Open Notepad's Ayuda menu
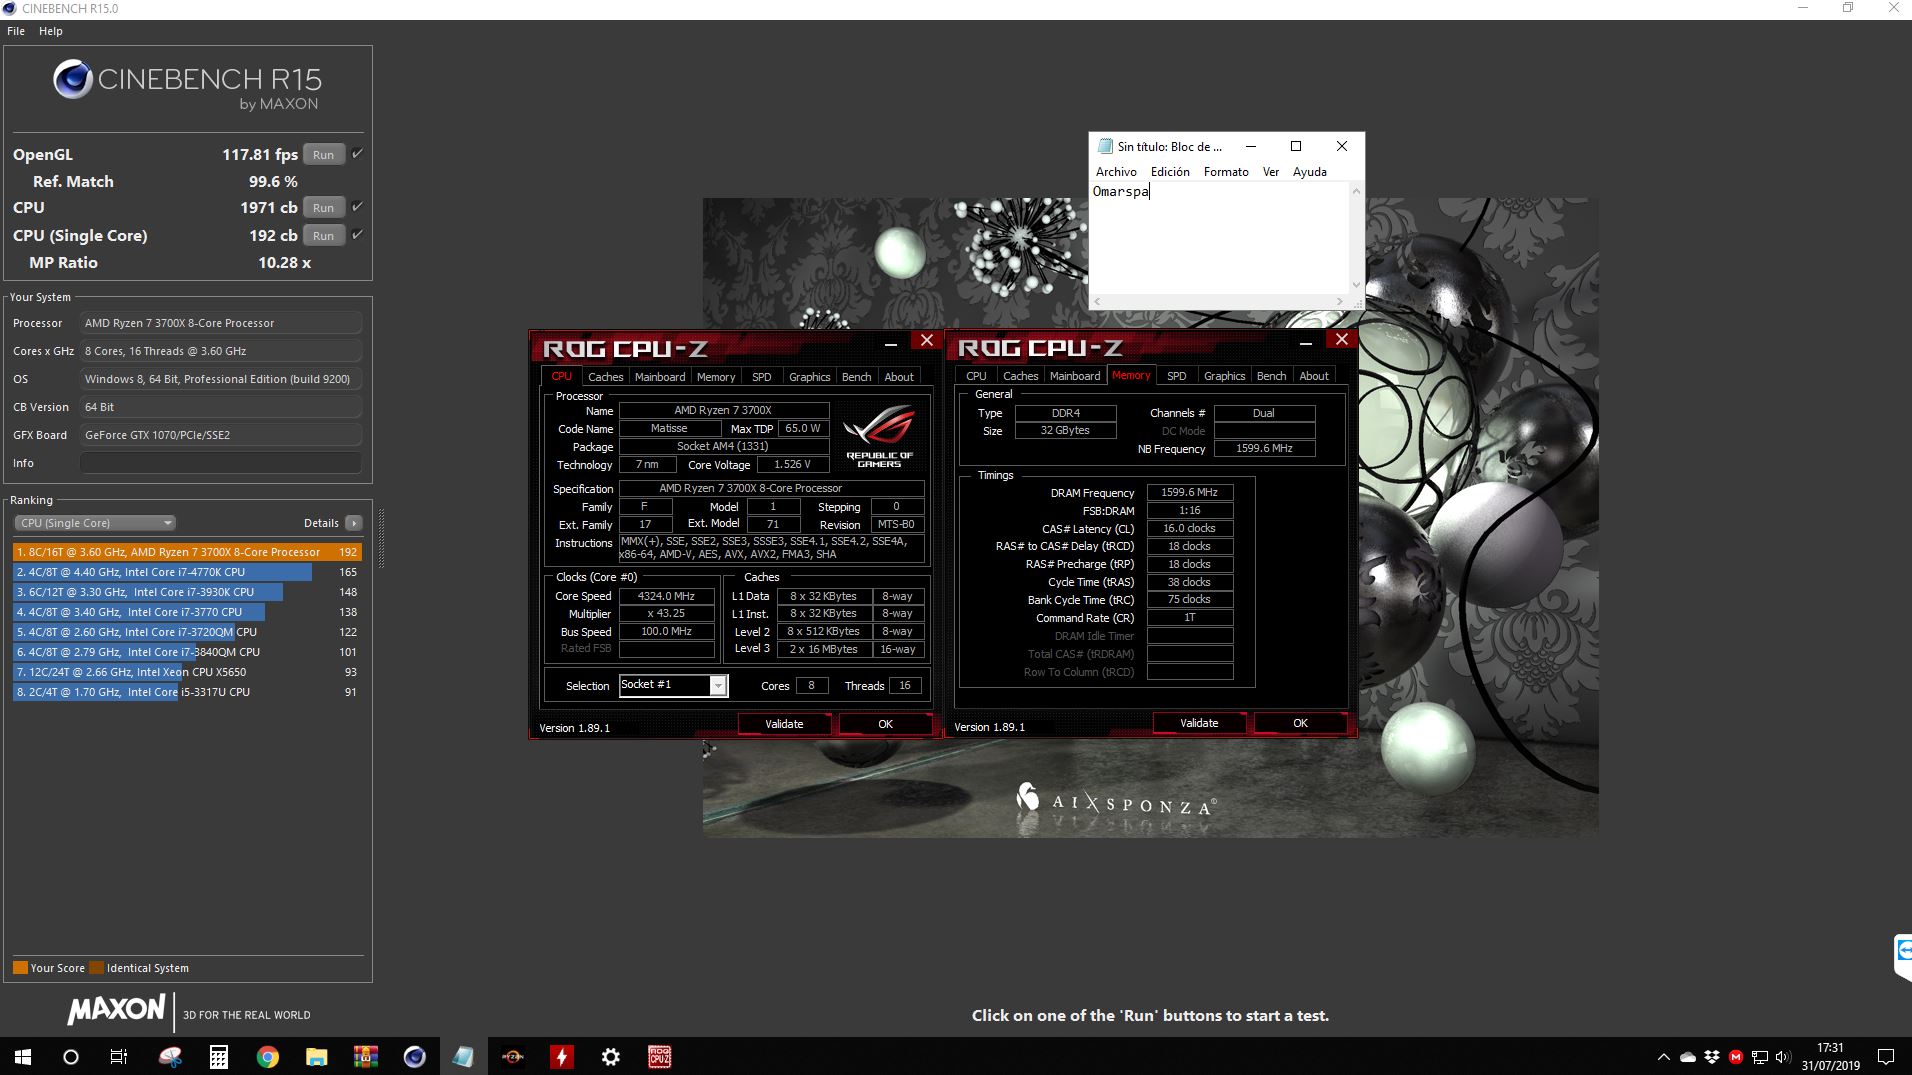This screenshot has height=1075, width=1912. click(1310, 172)
